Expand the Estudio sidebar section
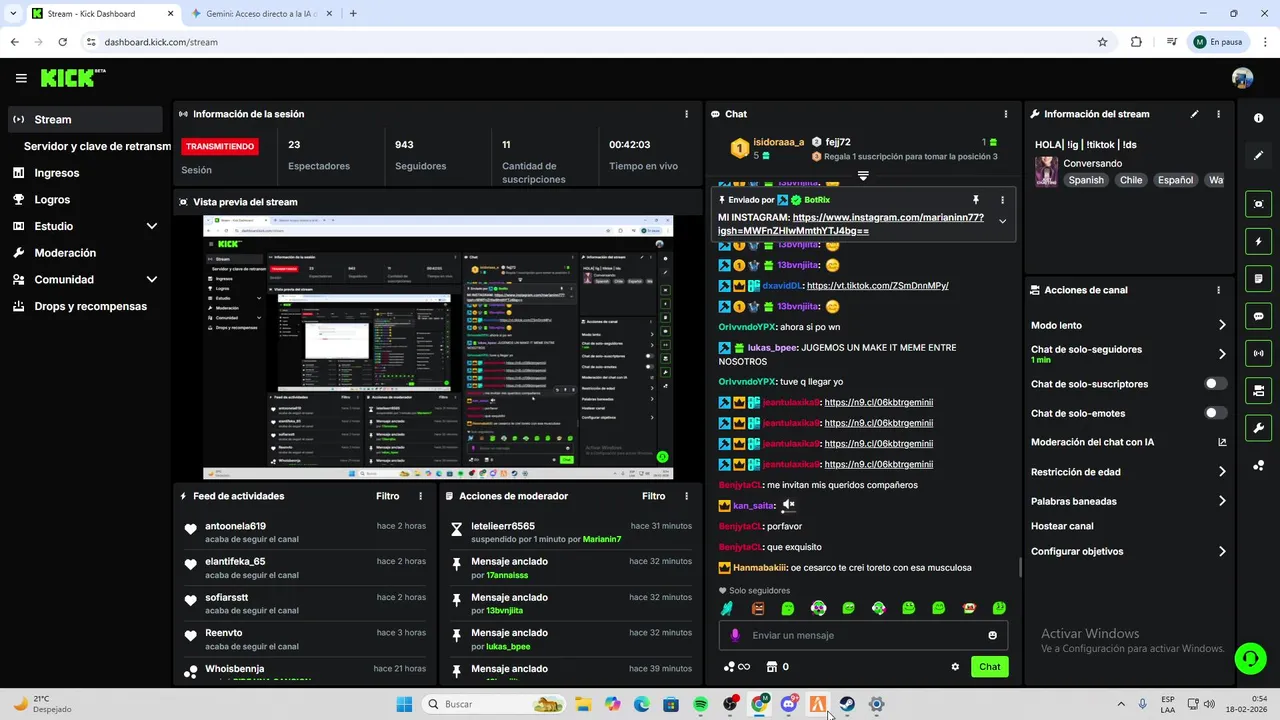1280x720 pixels. point(152,226)
